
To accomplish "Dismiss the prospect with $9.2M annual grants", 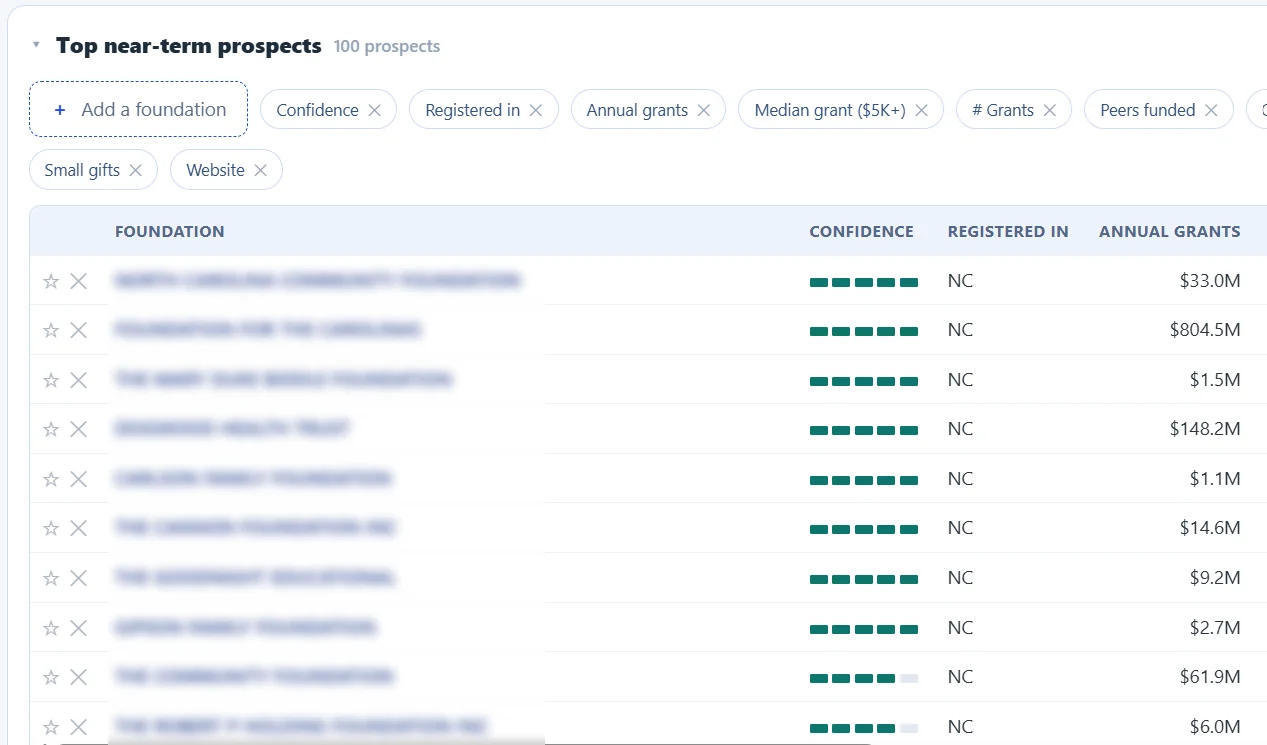I will tap(79, 578).
